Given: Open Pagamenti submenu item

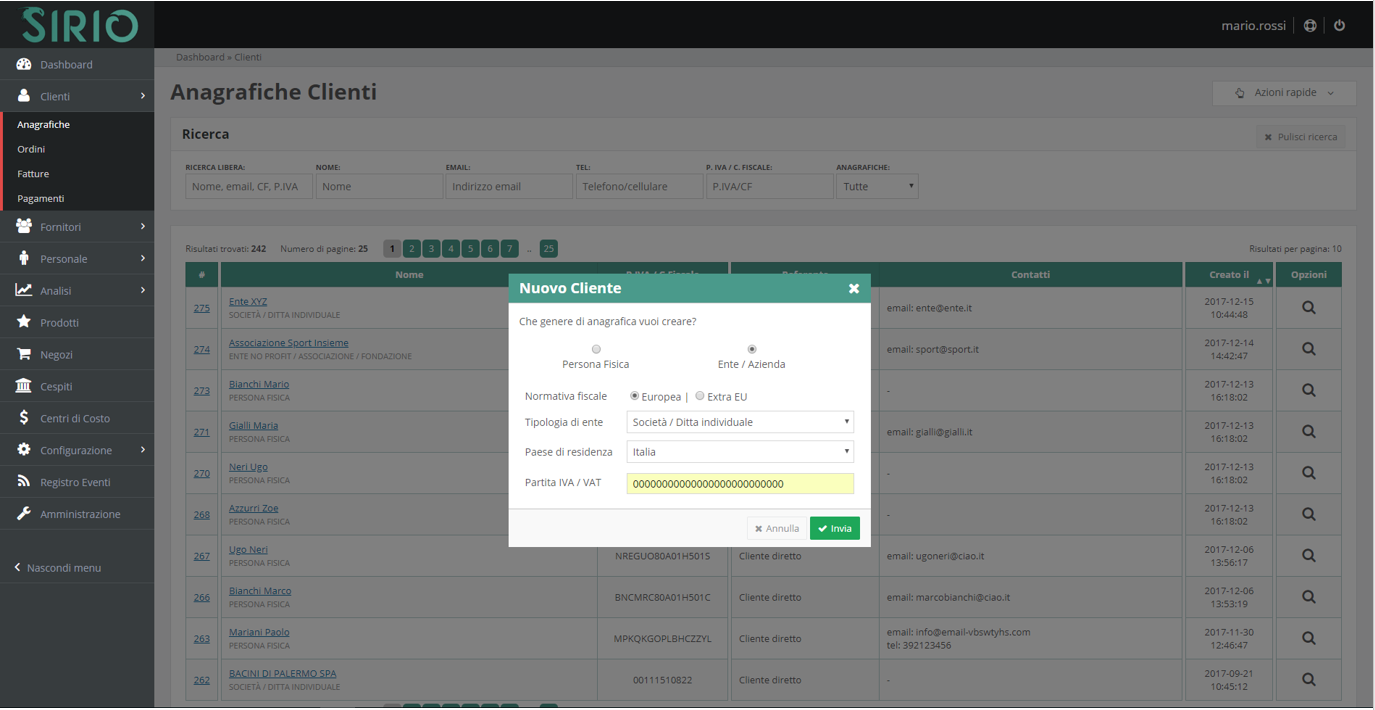Looking at the screenshot, I should (x=40, y=198).
